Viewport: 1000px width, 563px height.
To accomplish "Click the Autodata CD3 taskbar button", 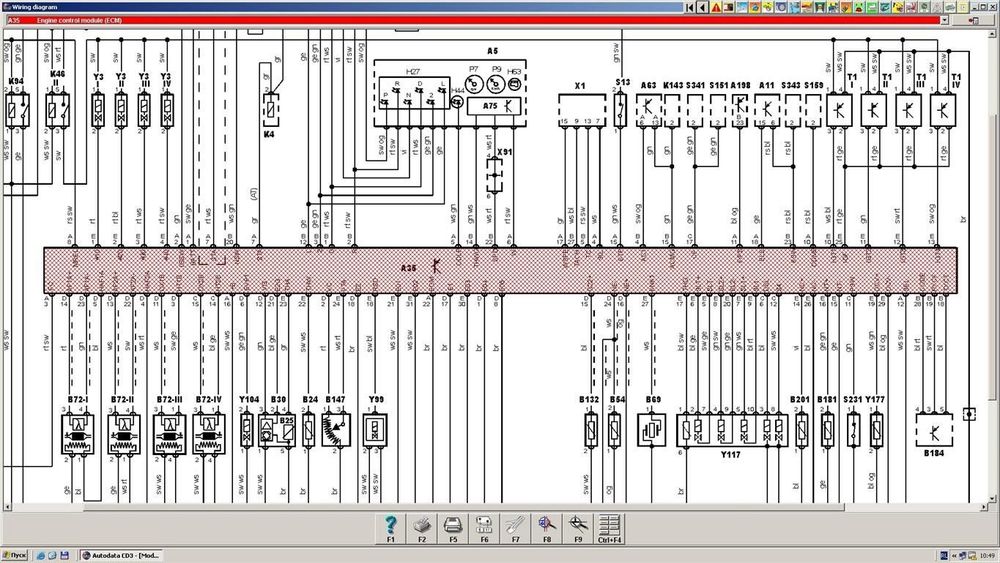I will (120, 555).
